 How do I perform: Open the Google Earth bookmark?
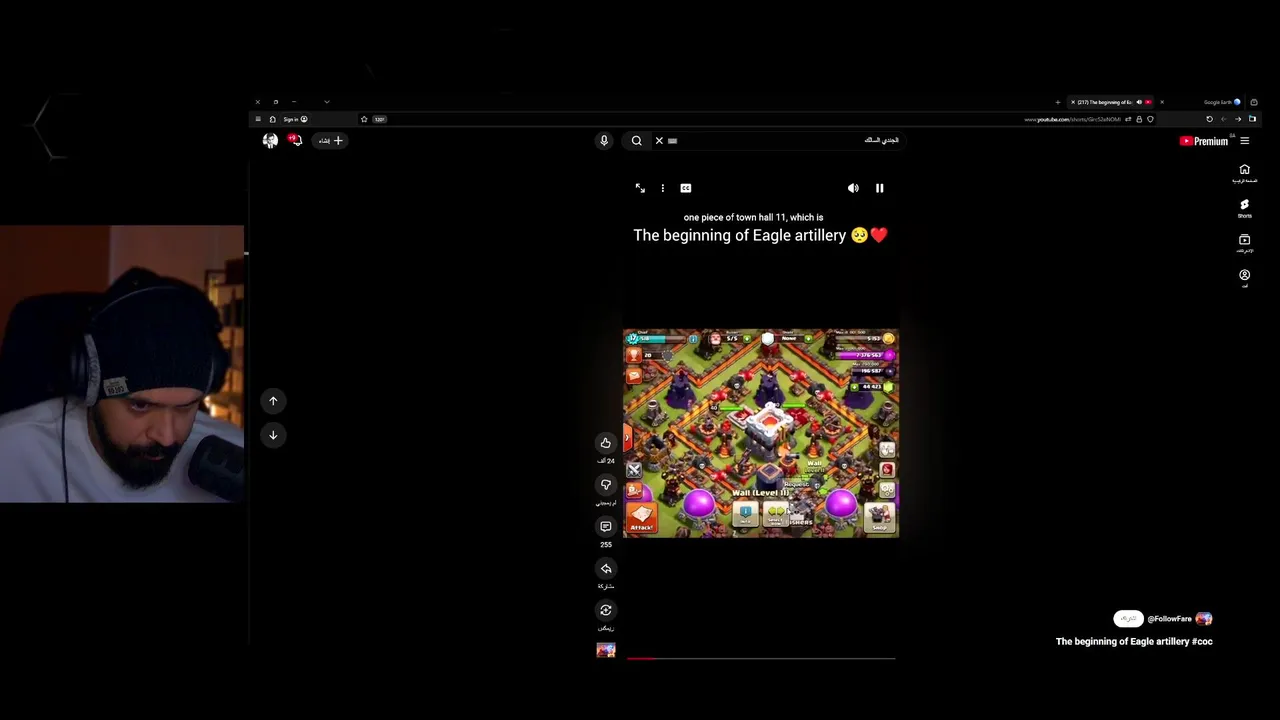[1222, 102]
